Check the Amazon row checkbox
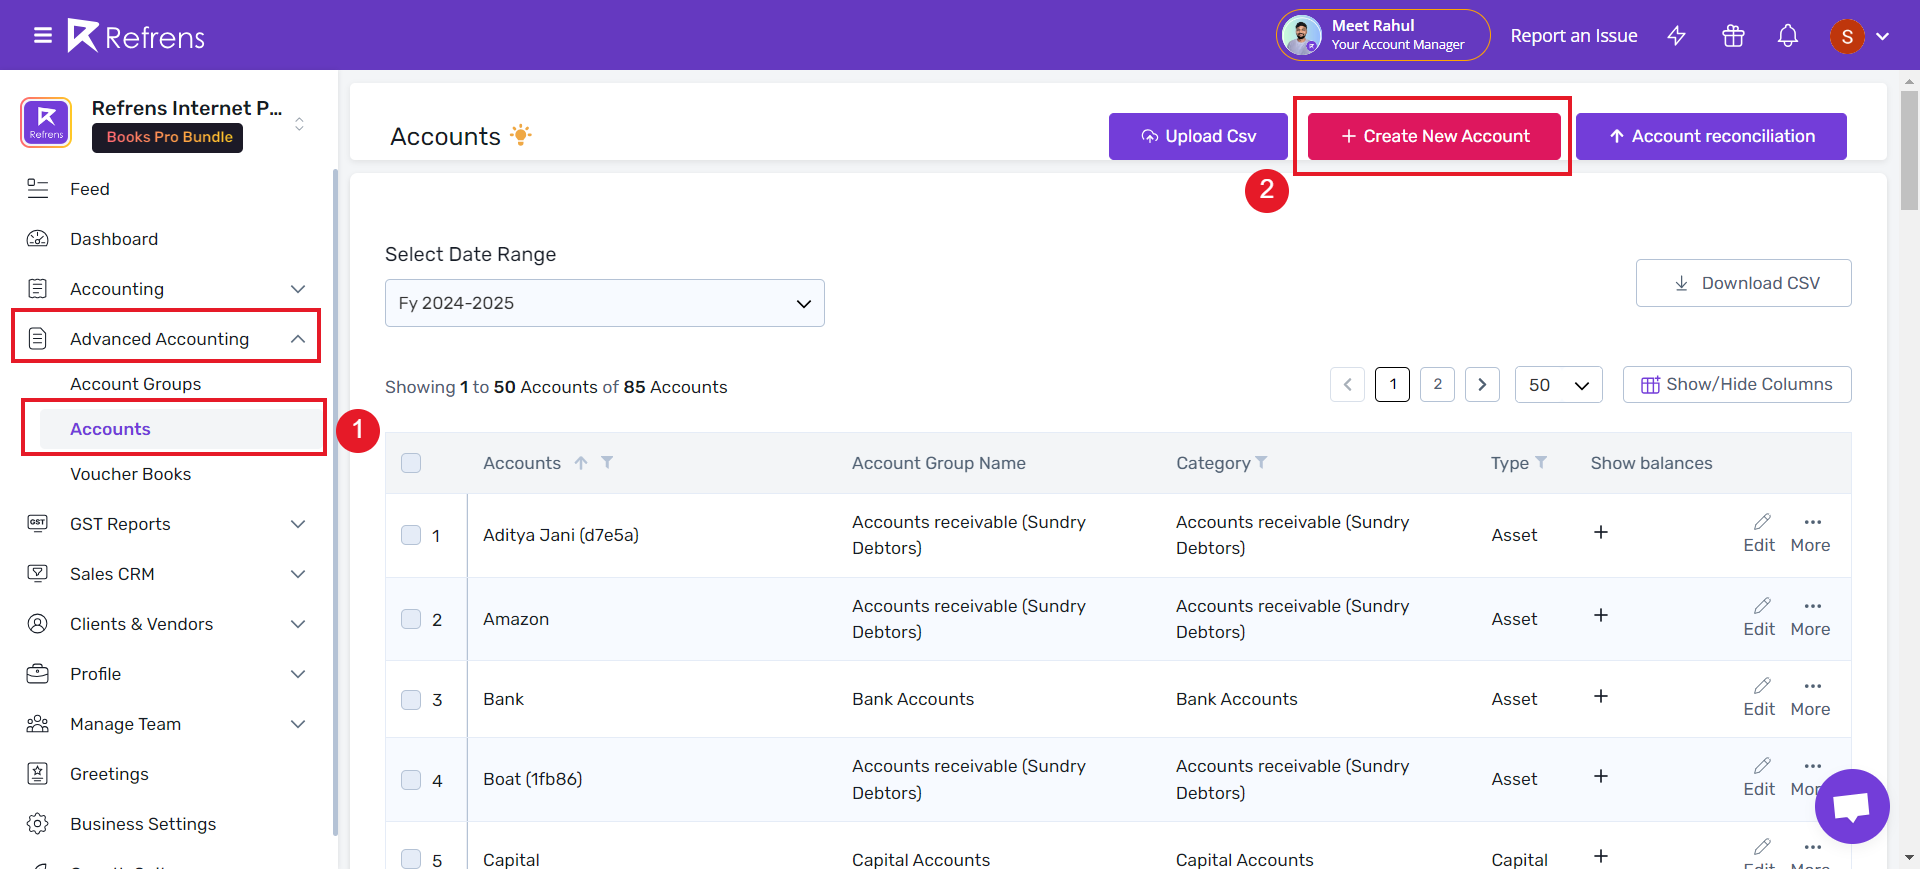Screen dimensions: 1920x869 (x=411, y=619)
